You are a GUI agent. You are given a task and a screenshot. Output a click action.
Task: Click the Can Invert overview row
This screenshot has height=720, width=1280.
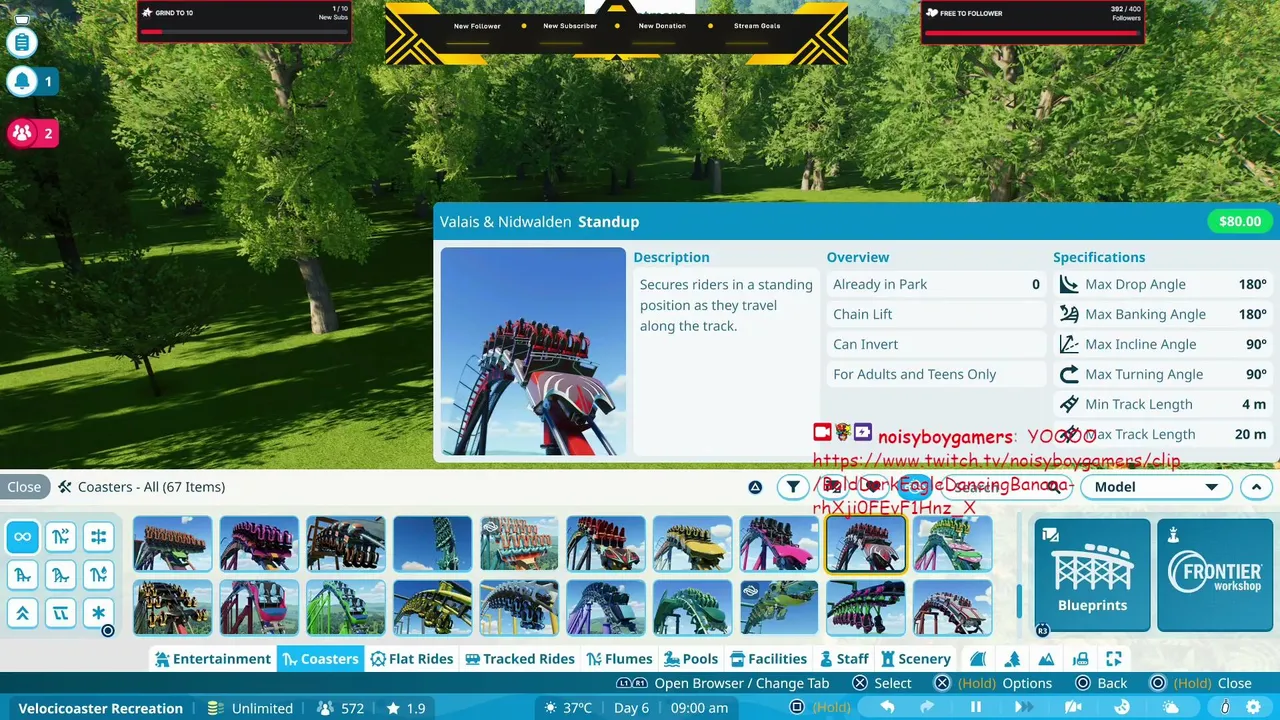(x=936, y=344)
